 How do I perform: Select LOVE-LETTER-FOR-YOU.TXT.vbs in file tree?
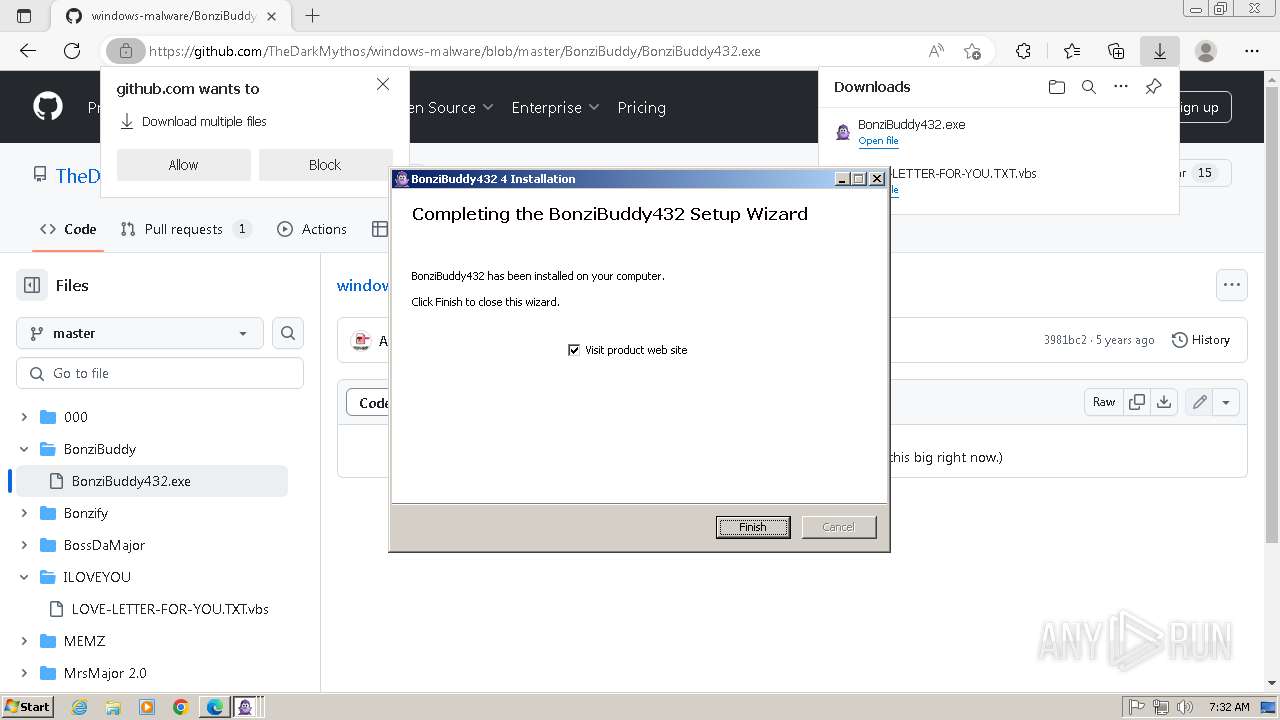(170, 609)
